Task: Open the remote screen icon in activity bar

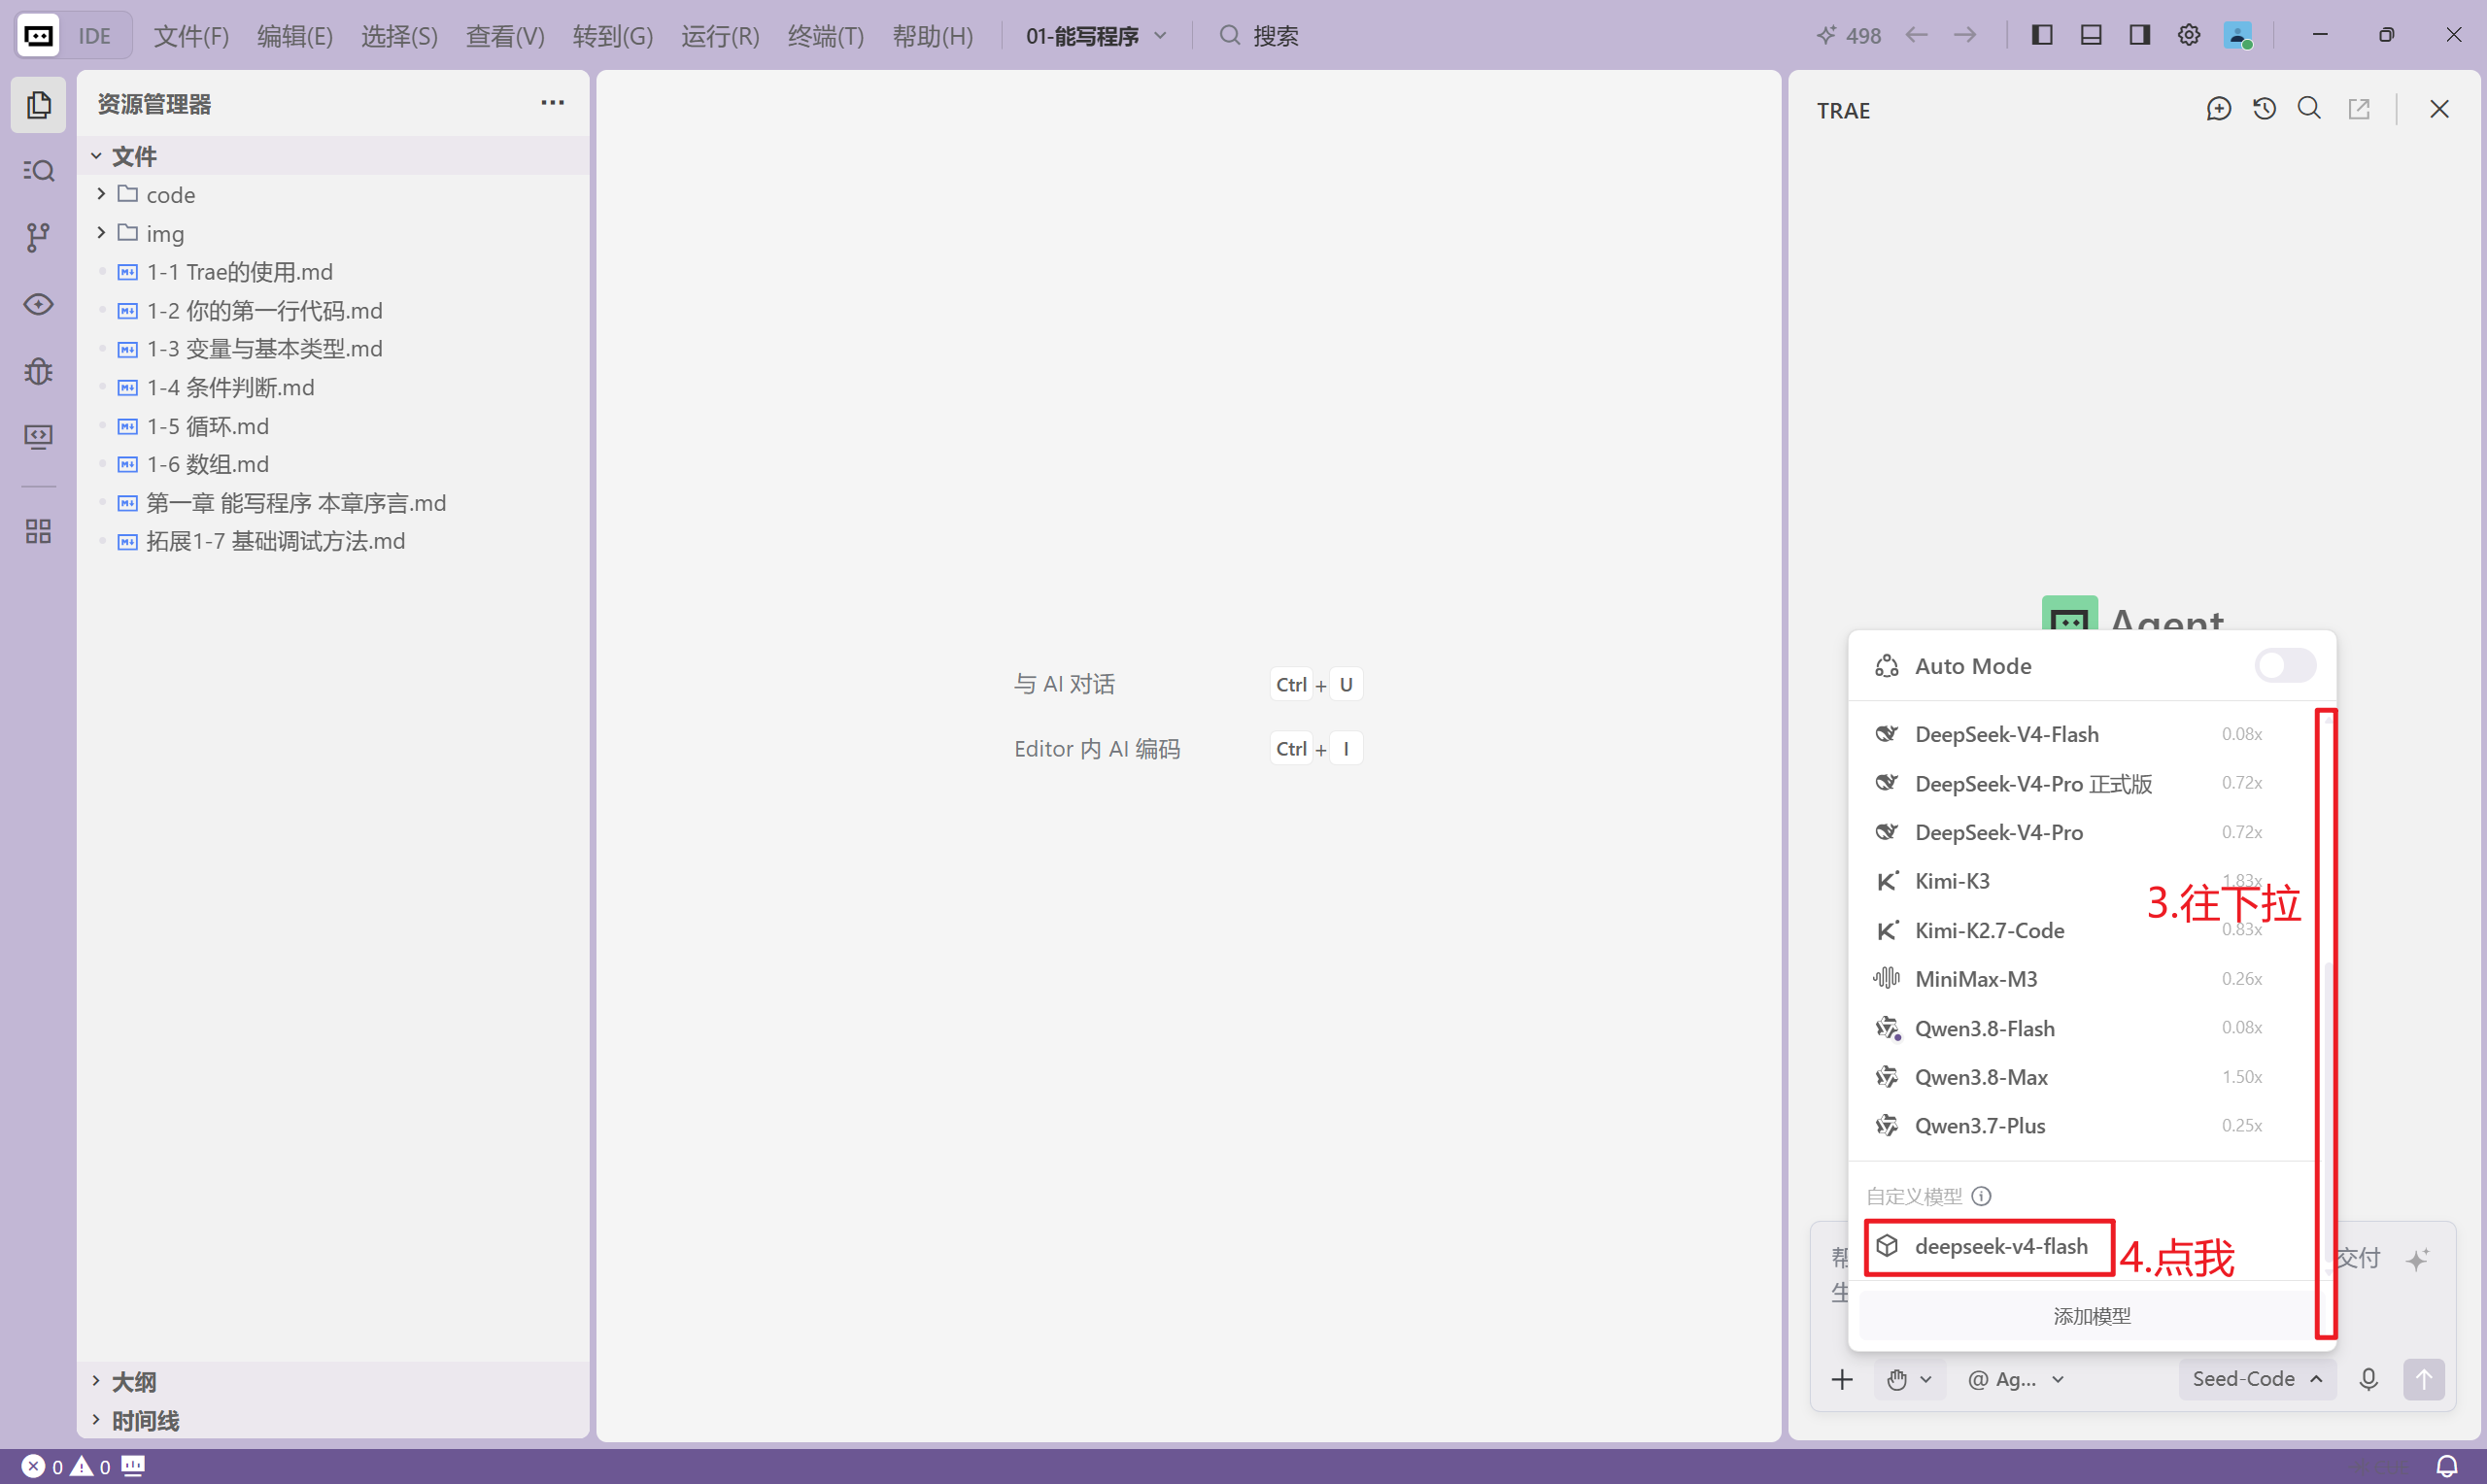Action: [x=38, y=437]
